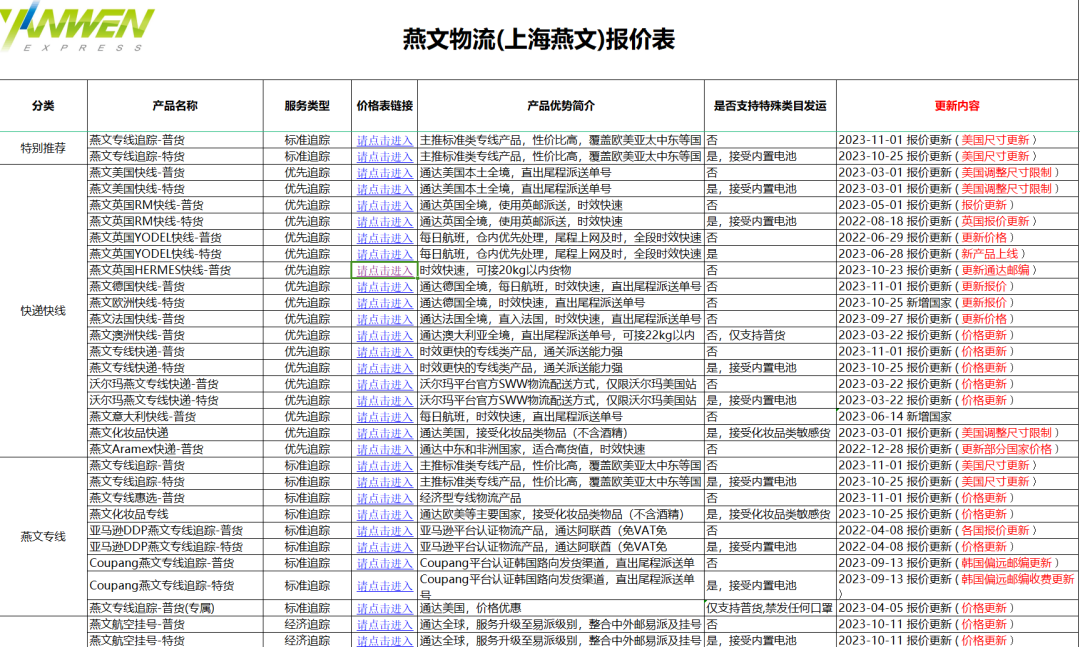
Task: Click 请点击进入 in the 燕文美国快线-特货 row
Action: point(384,189)
